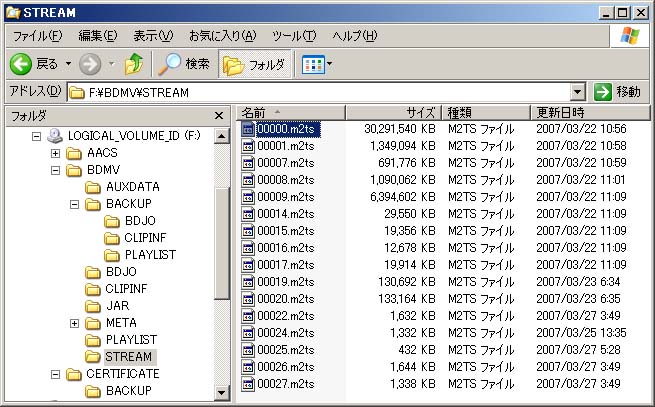This screenshot has width=655, height=407.
Task: Sort by 種類 column header
Action: tap(486, 113)
